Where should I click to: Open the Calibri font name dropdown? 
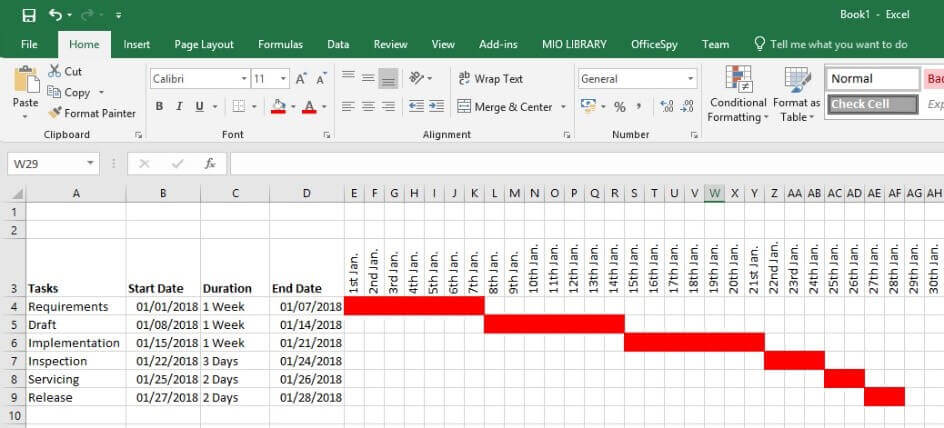click(244, 79)
